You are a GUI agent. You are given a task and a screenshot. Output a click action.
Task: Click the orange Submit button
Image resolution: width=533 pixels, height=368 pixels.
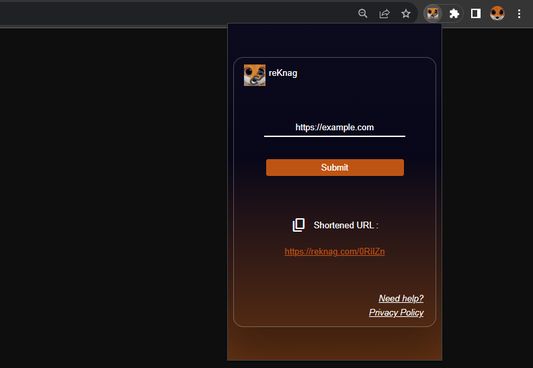tap(335, 168)
